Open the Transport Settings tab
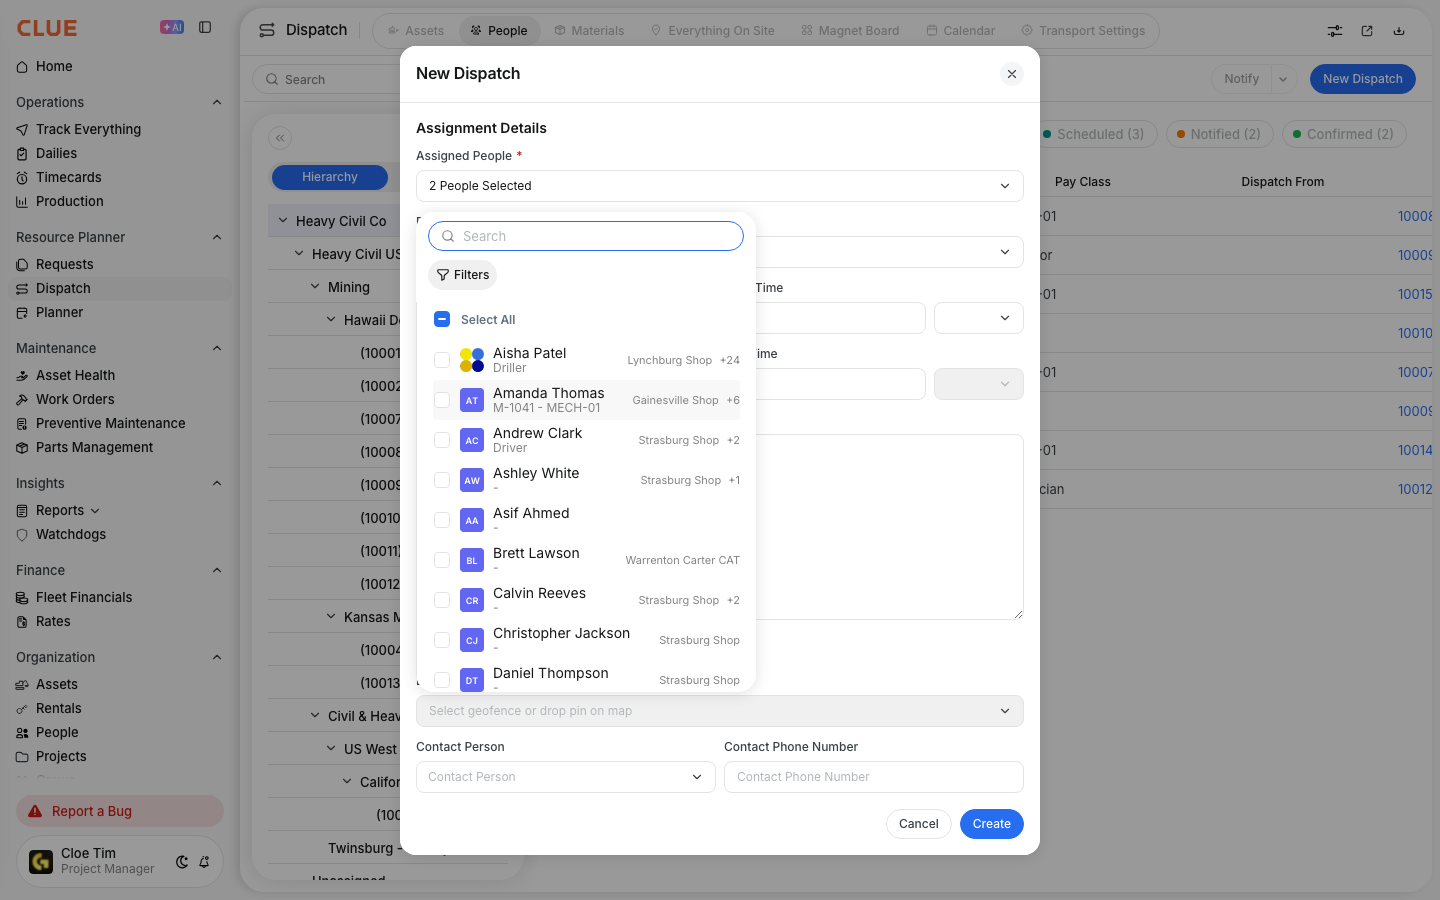1440x900 pixels. [1083, 31]
